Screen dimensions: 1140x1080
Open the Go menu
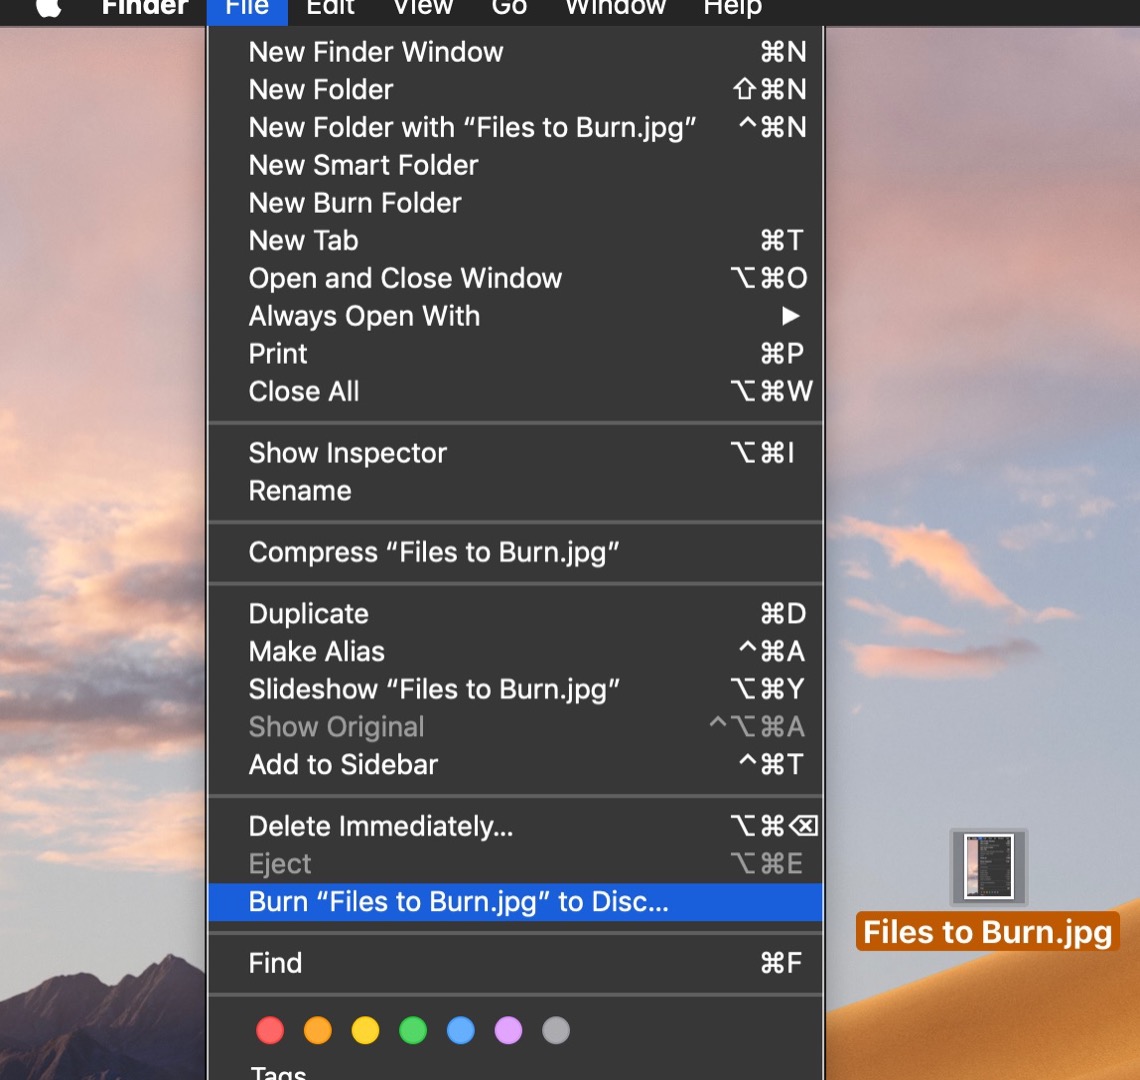(x=509, y=7)
